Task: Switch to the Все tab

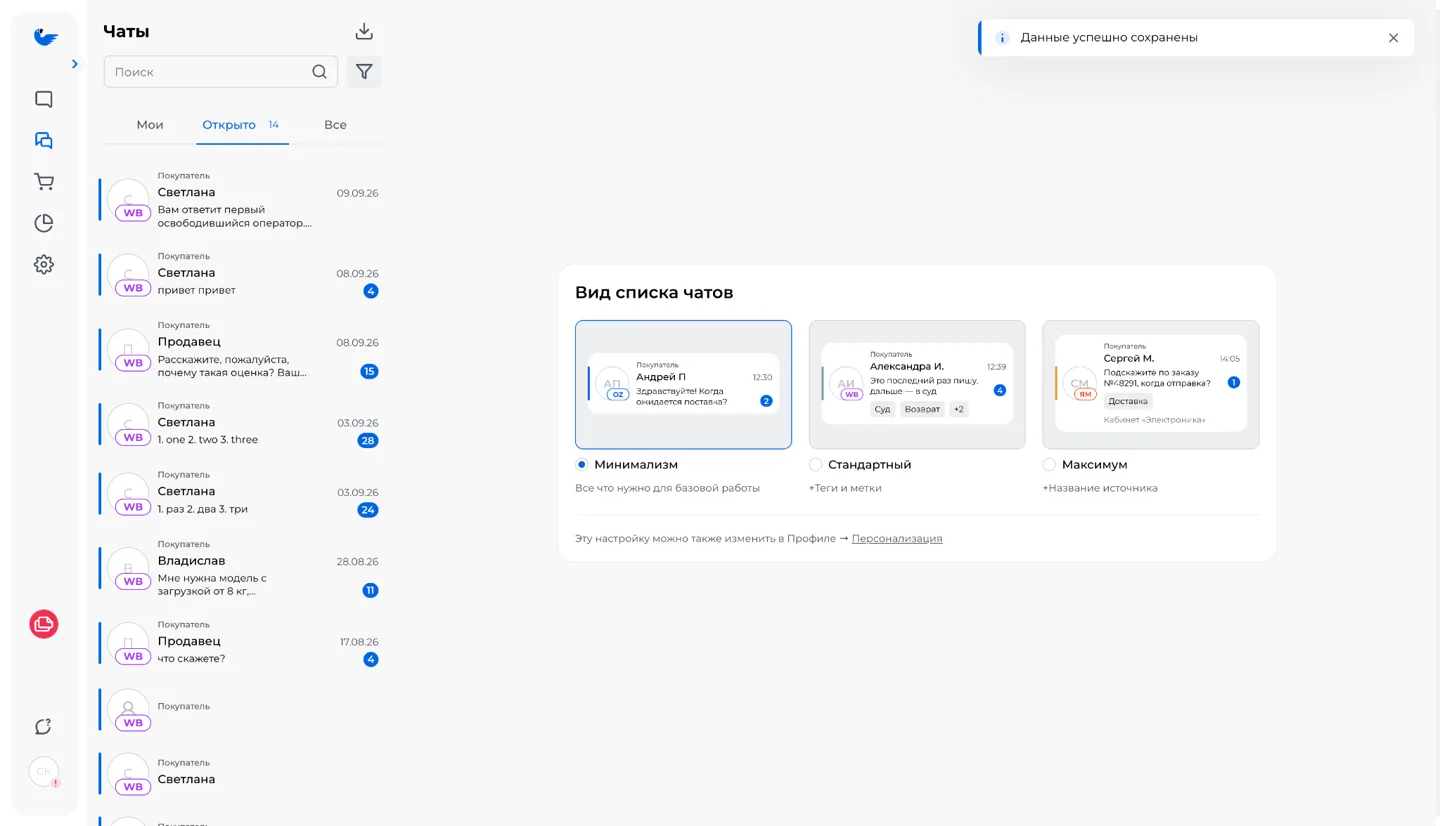Action: (335, 125)
